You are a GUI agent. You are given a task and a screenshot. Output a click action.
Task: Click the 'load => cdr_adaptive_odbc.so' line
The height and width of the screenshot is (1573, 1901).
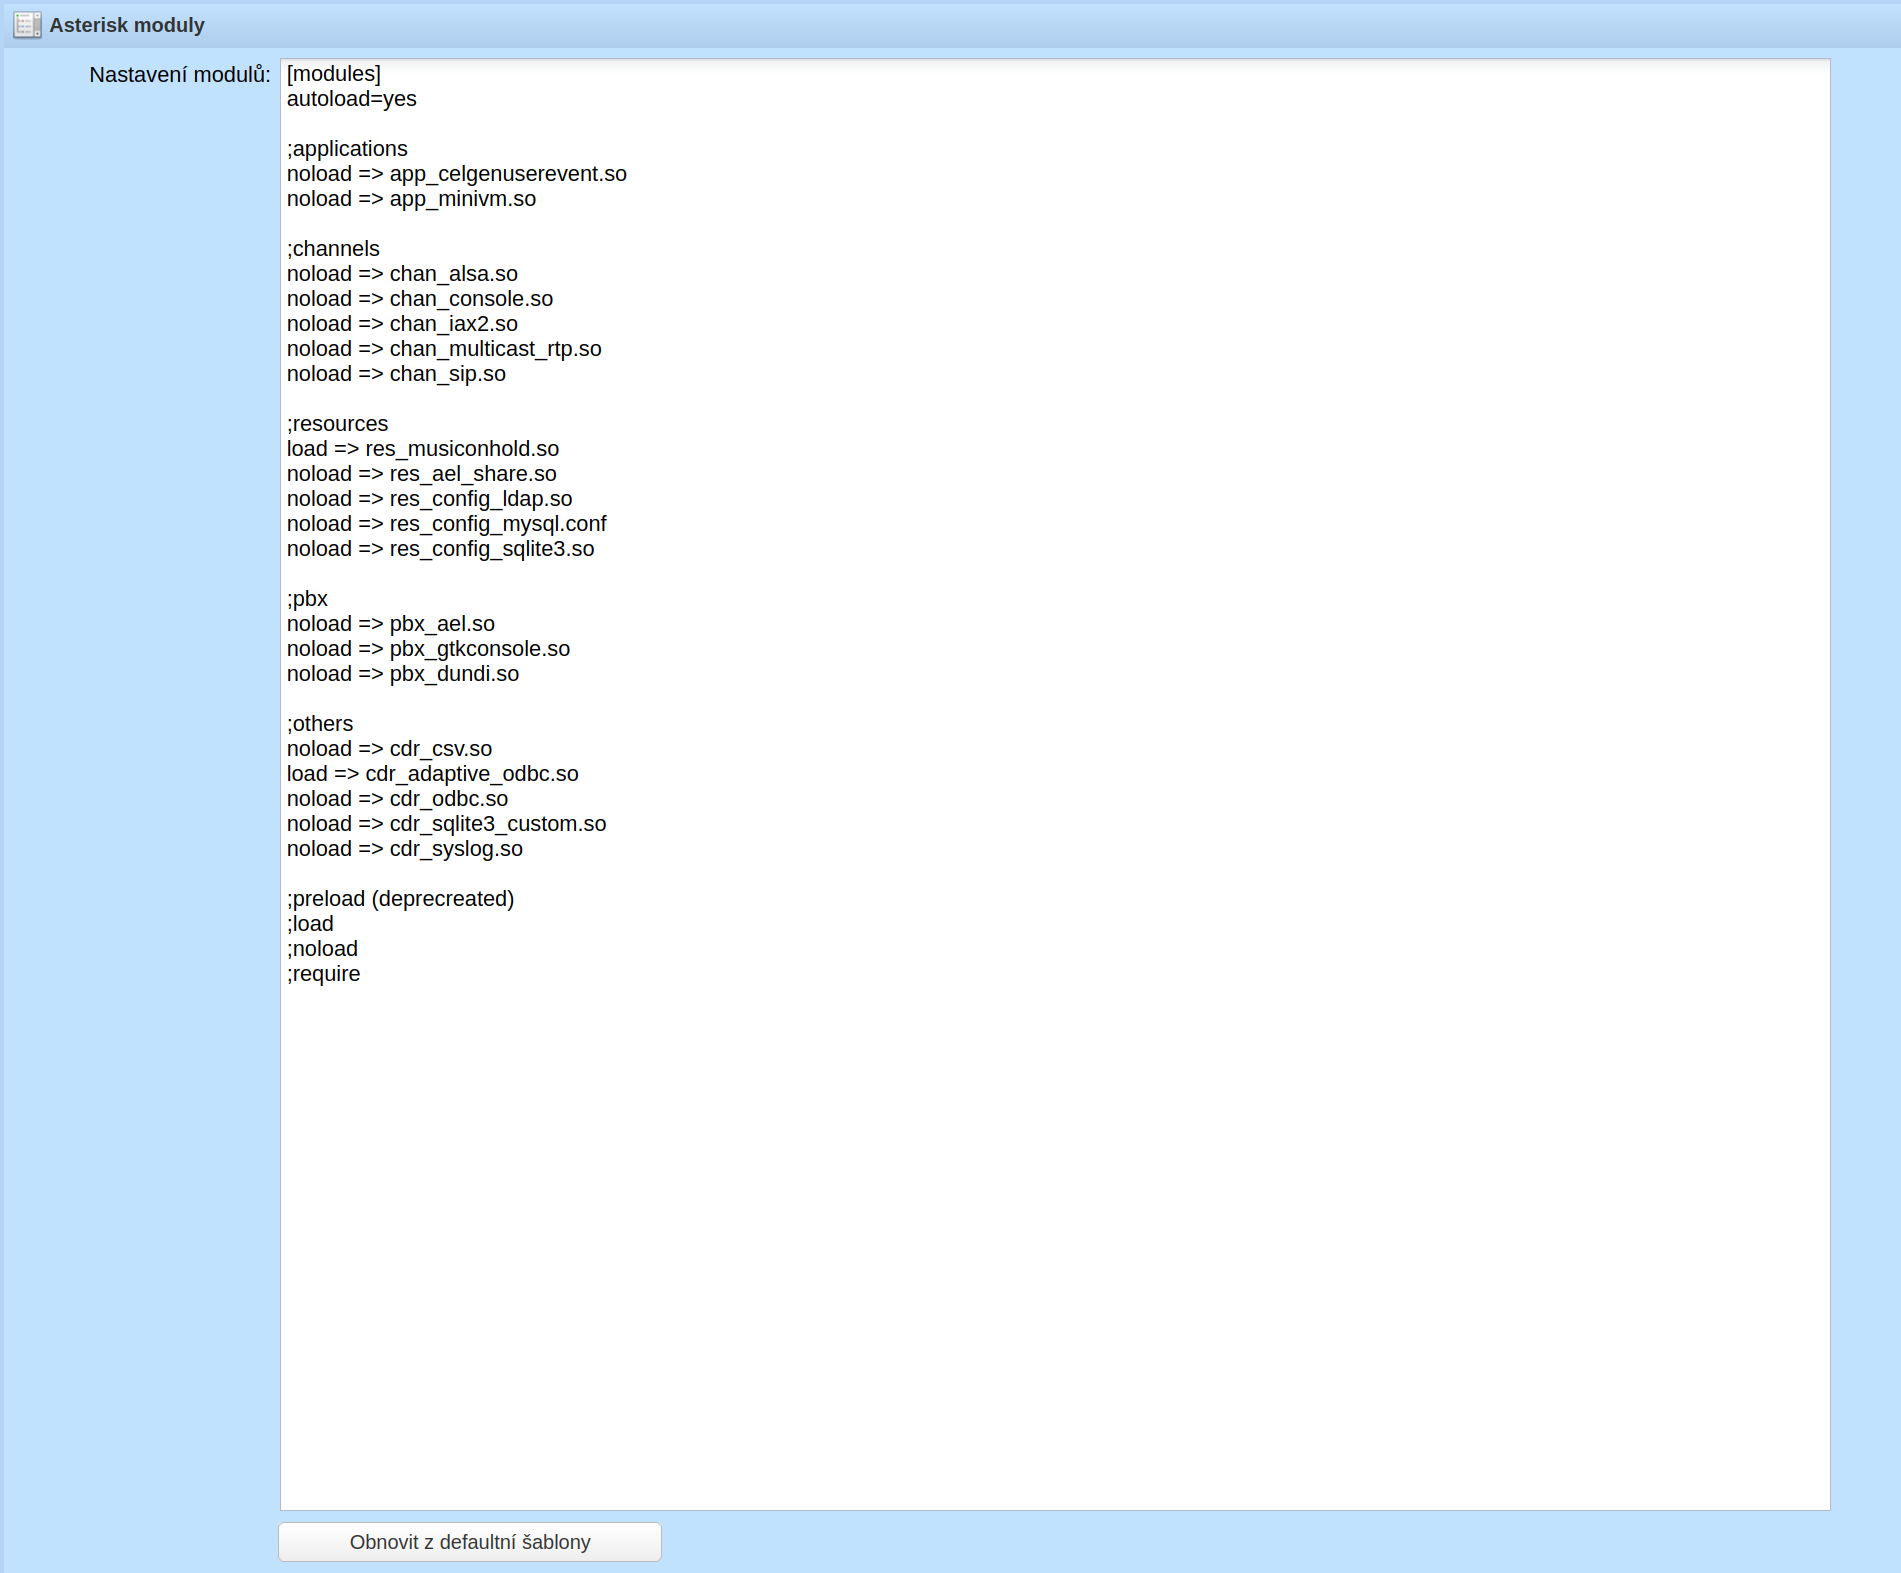point(433,774)
